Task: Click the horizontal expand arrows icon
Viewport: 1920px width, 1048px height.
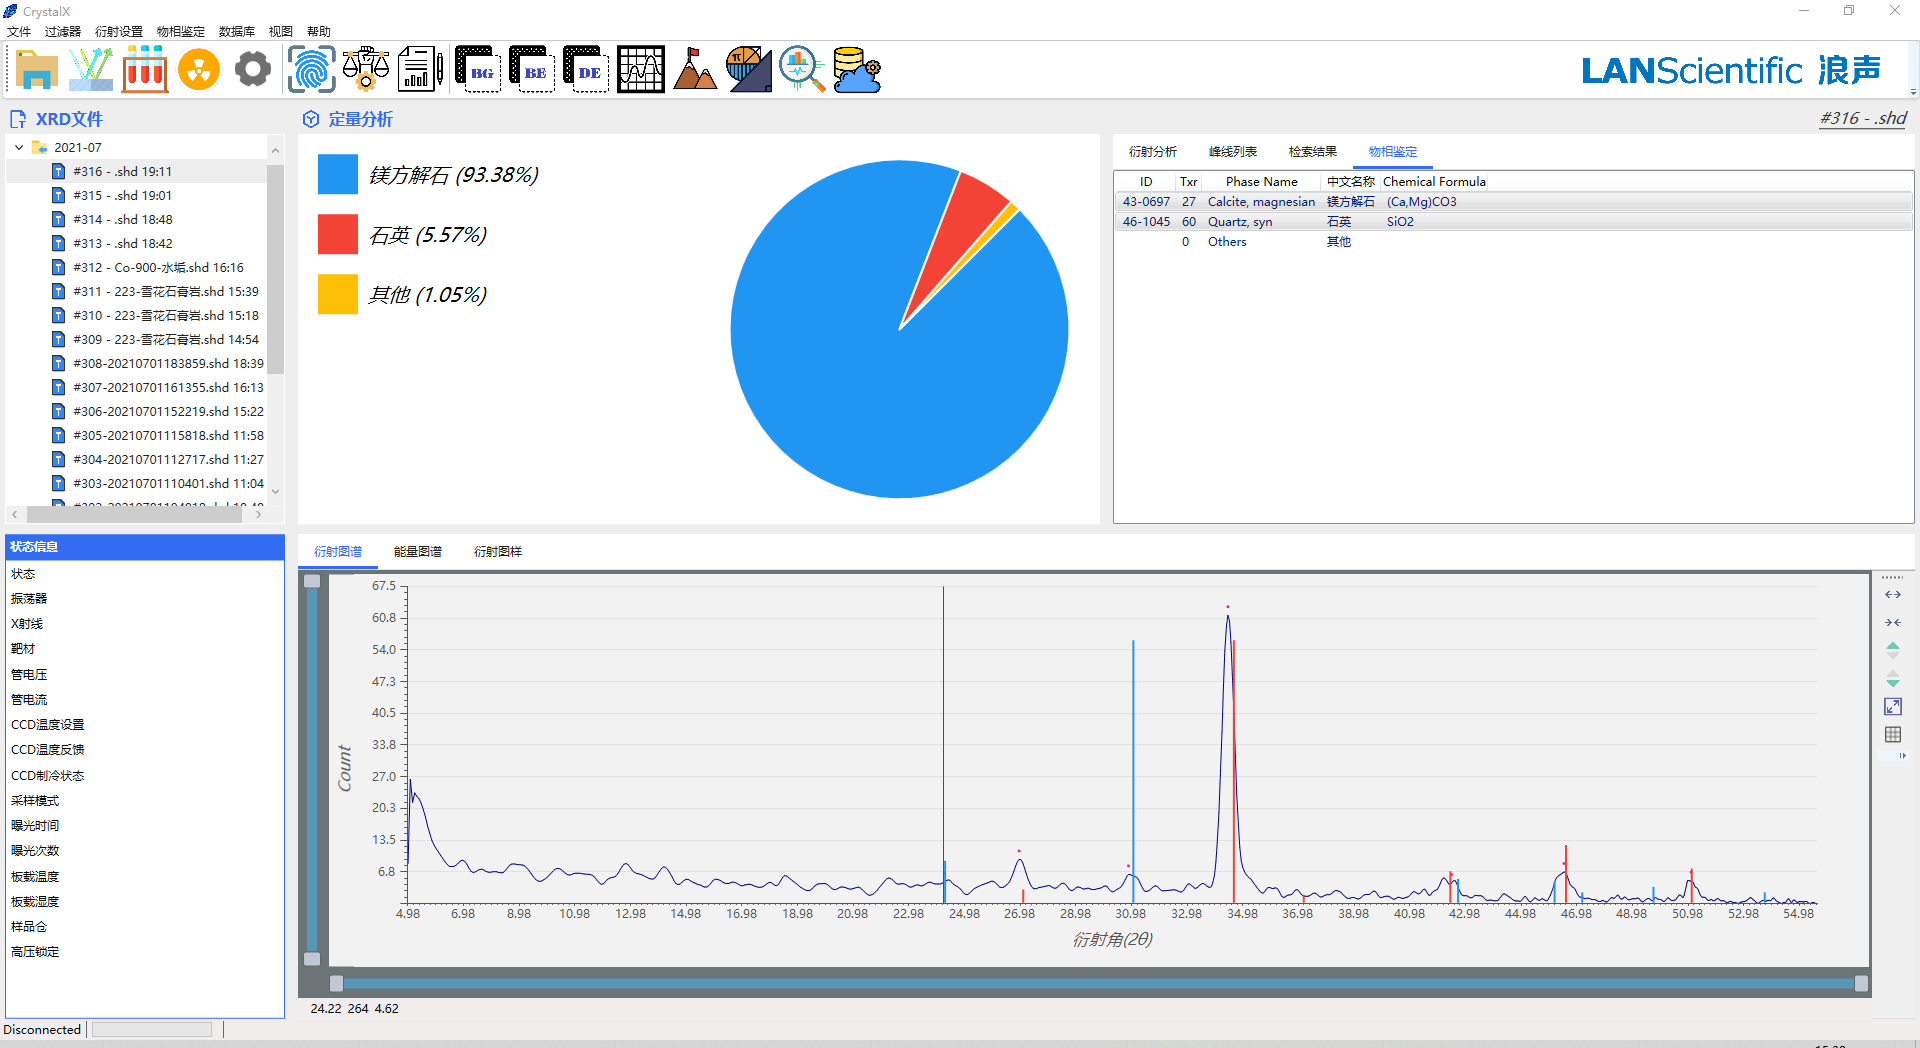Action: [x=1893, y=595]
